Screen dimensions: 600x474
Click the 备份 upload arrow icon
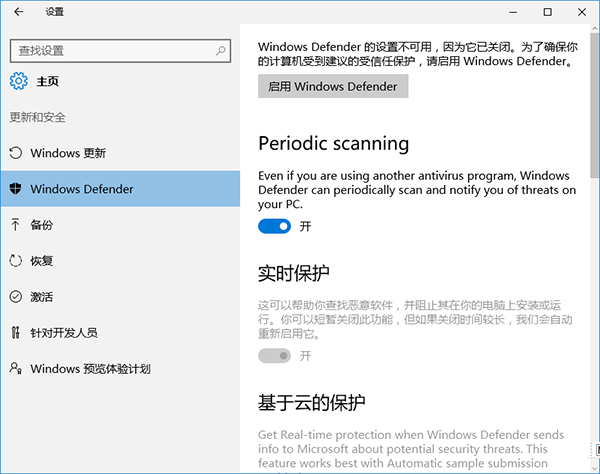click(15, 225)
